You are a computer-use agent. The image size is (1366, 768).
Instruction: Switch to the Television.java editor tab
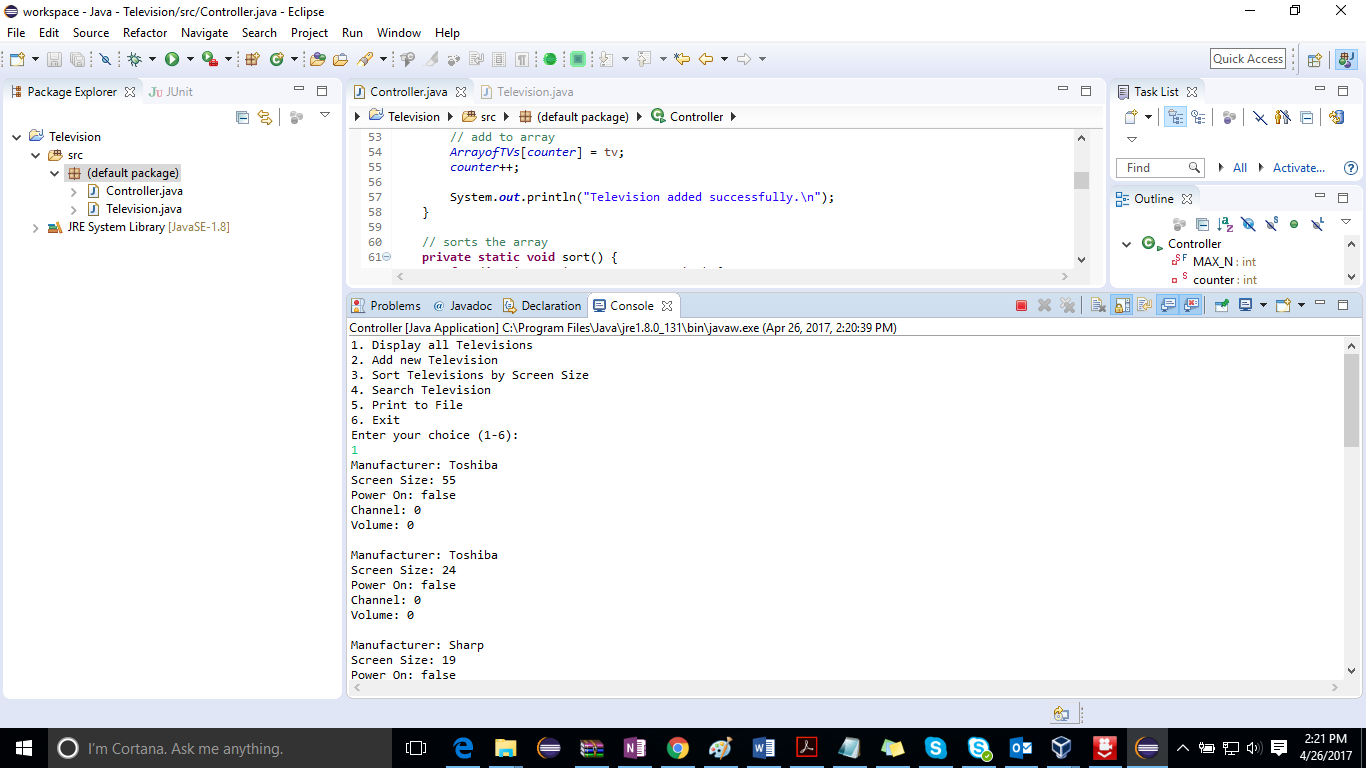tap(535, 91)
